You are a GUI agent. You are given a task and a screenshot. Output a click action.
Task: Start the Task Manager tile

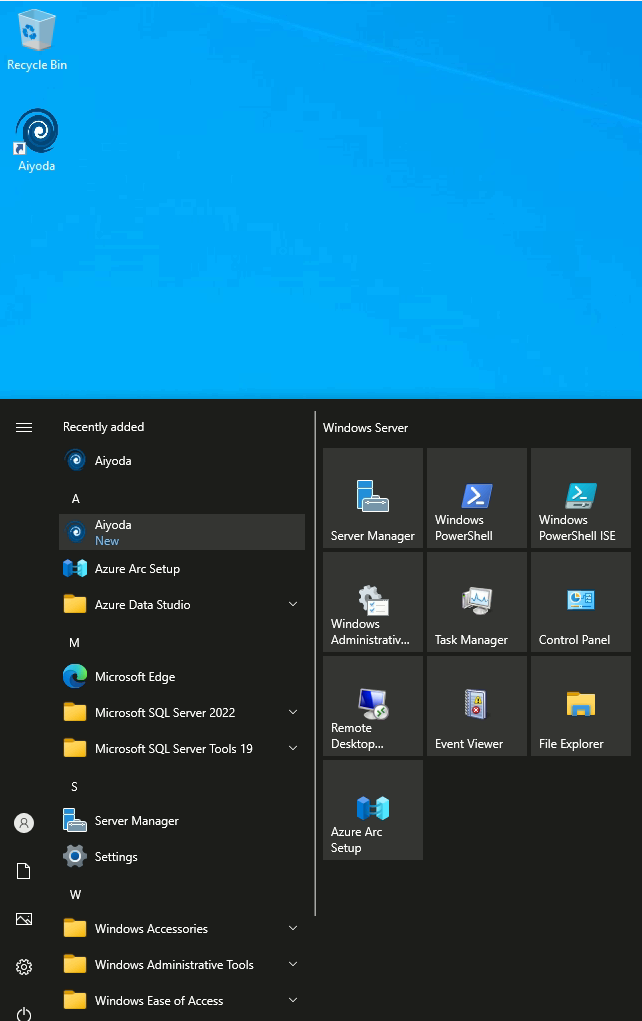point(477,602)
